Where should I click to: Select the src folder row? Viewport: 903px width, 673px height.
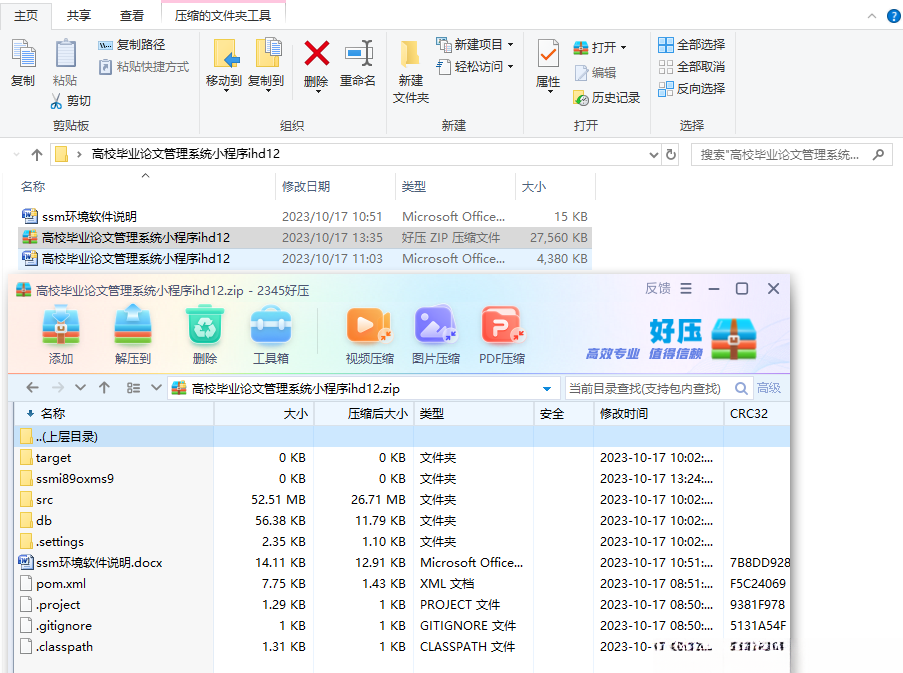coord(401,500)
